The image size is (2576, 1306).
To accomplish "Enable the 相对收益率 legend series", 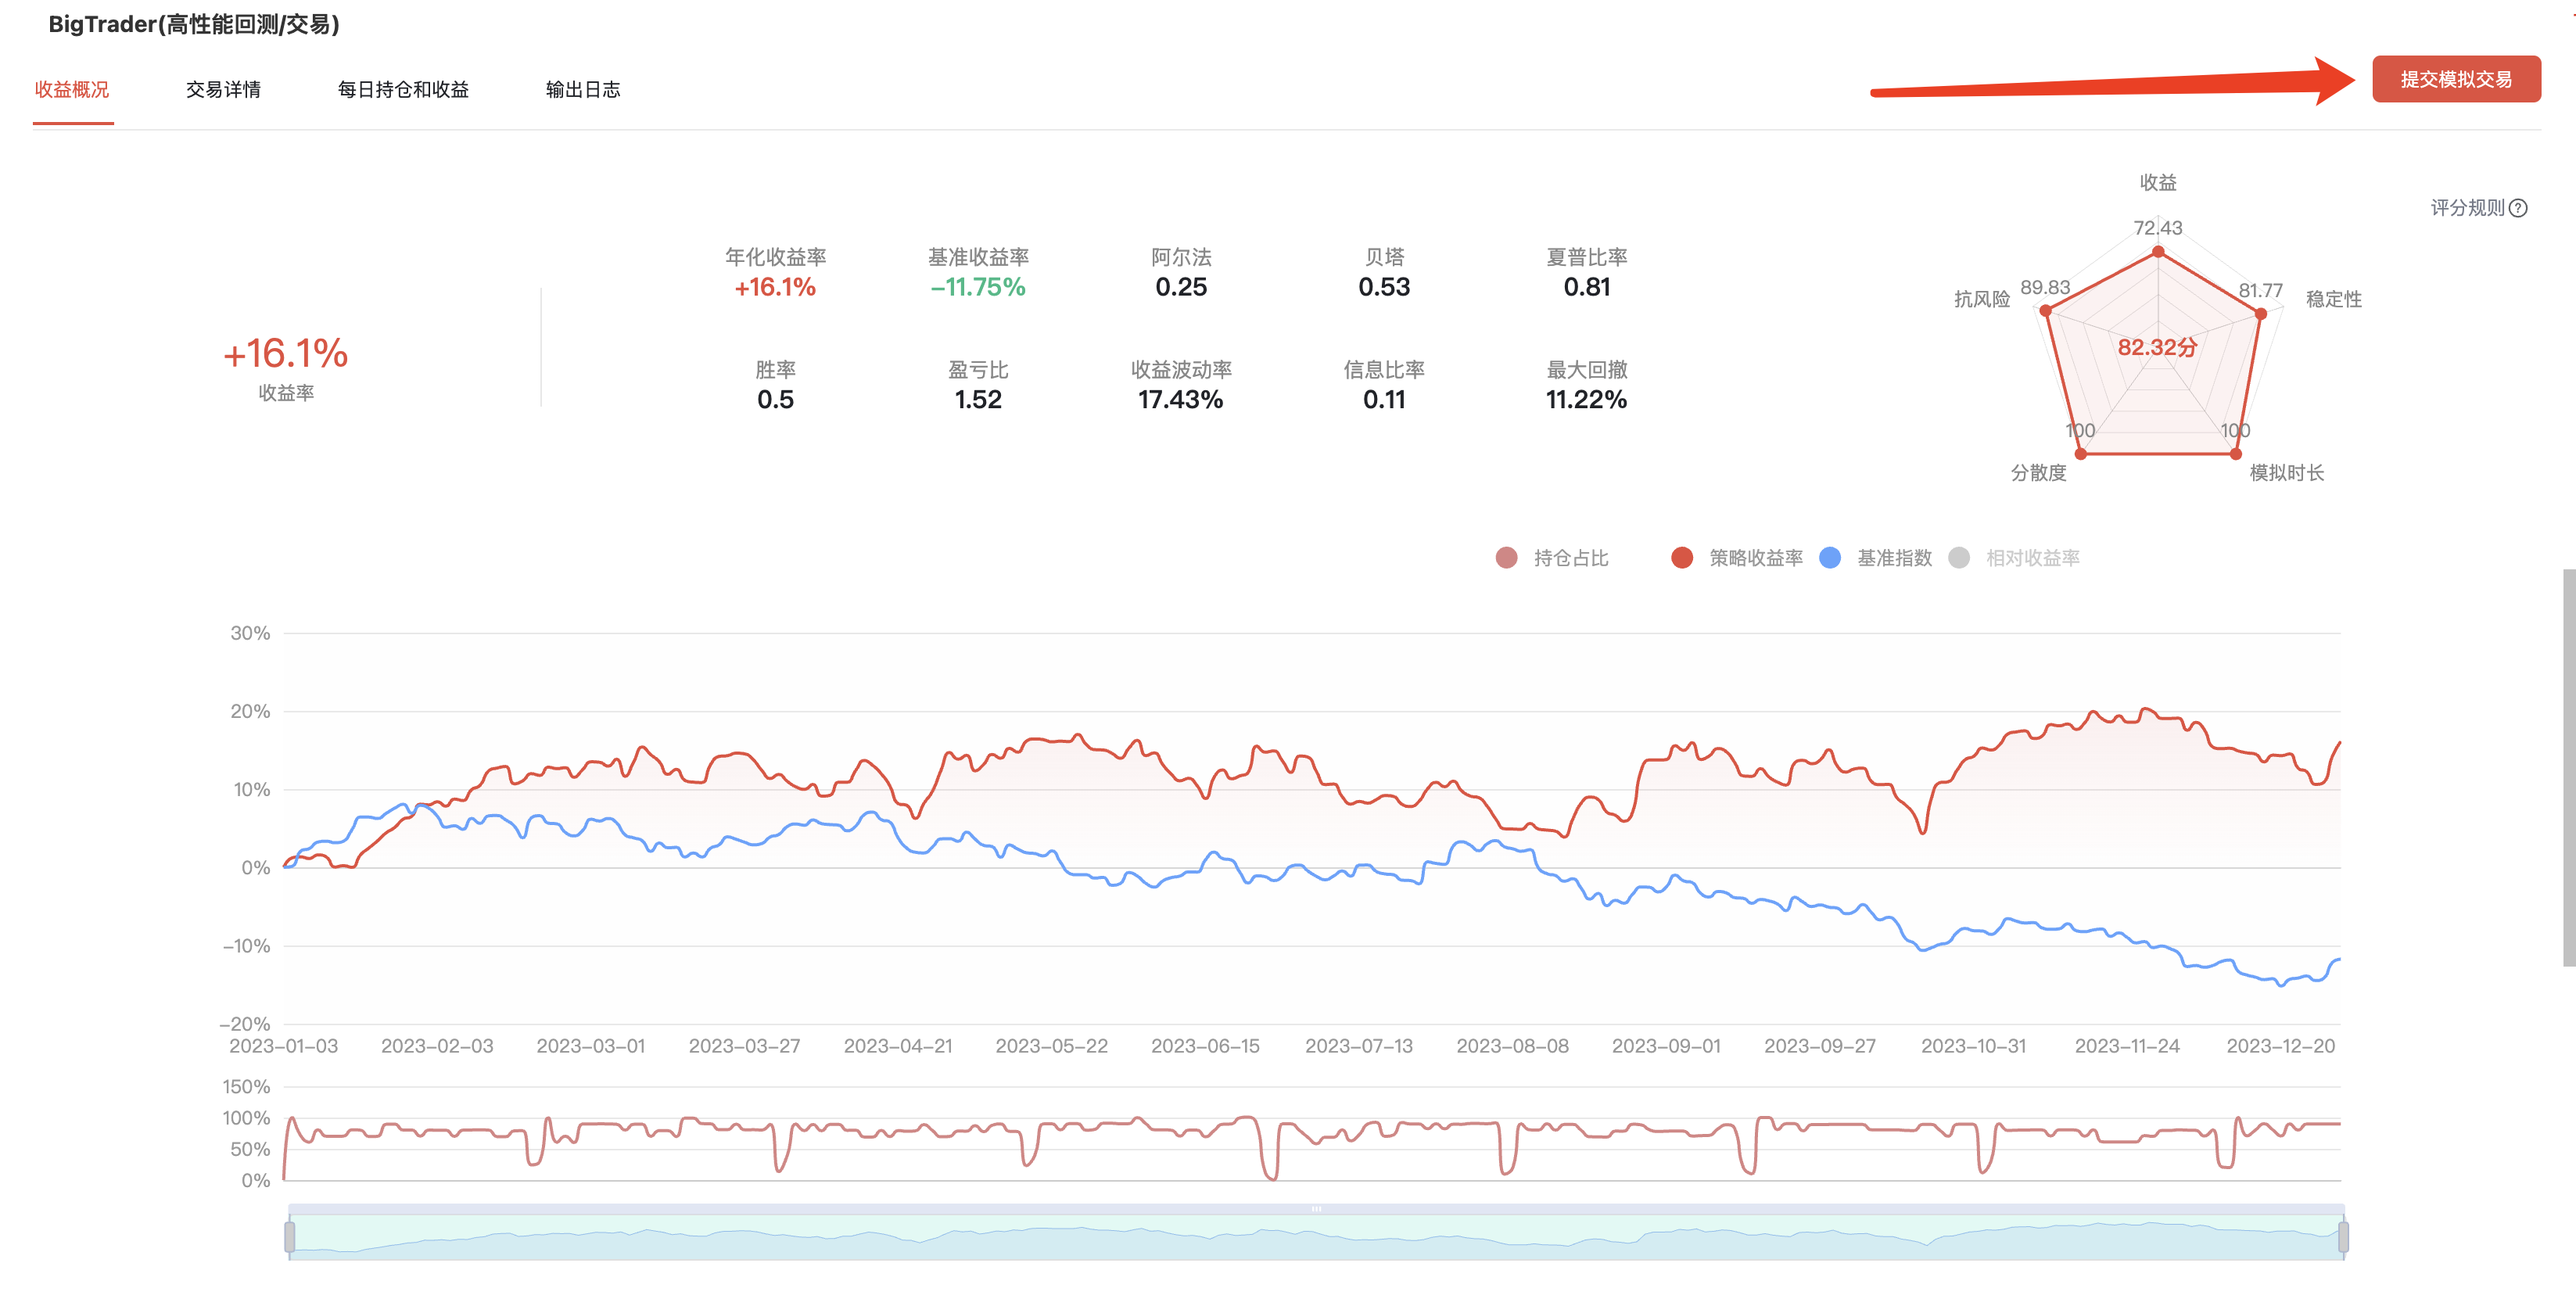I will click(2014, 558).
